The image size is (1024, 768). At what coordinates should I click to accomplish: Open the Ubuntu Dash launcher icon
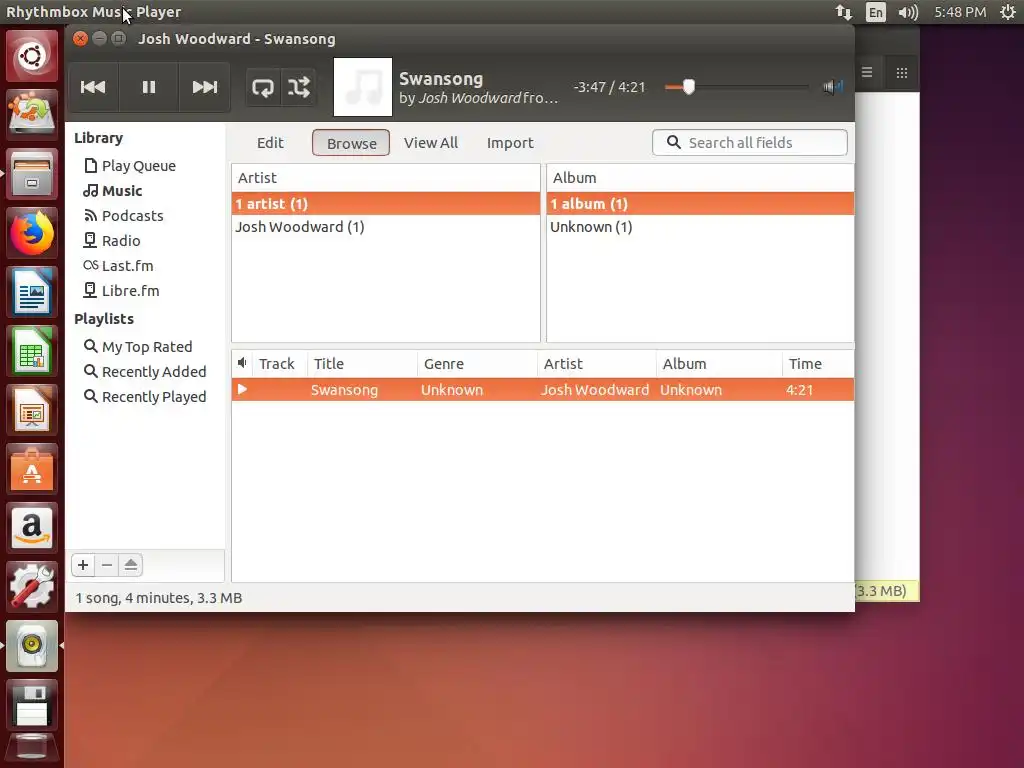pyautogui.click(x=32, y=56)
